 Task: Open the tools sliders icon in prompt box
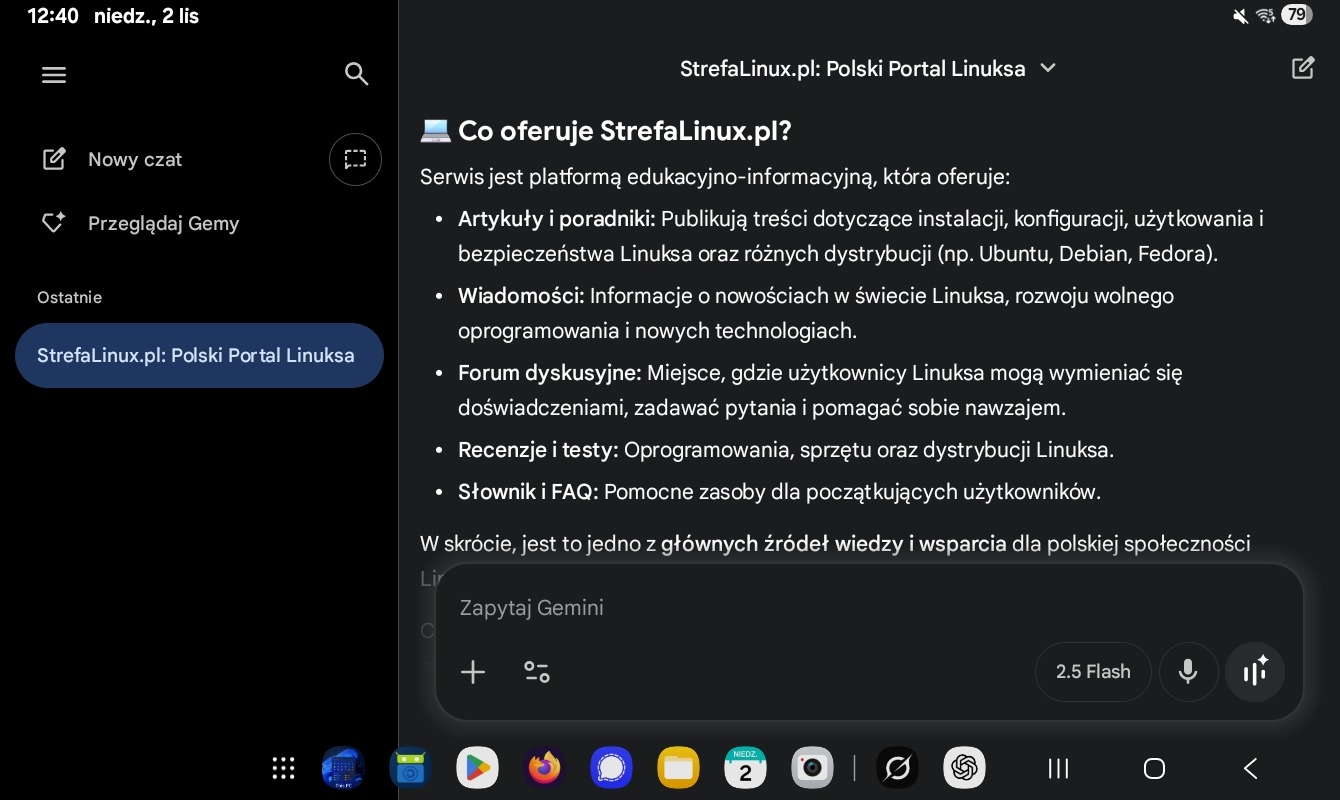[x=537, y=672]
